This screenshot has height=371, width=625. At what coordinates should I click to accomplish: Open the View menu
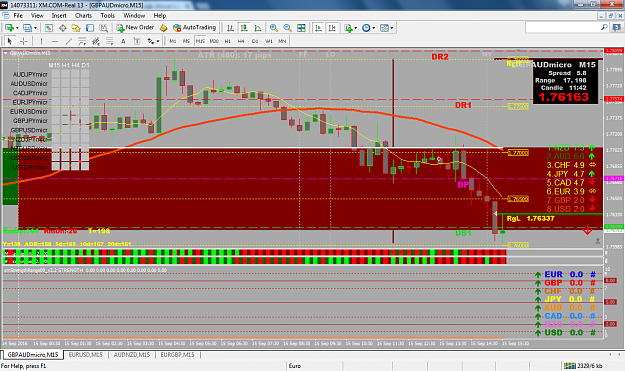37,16
